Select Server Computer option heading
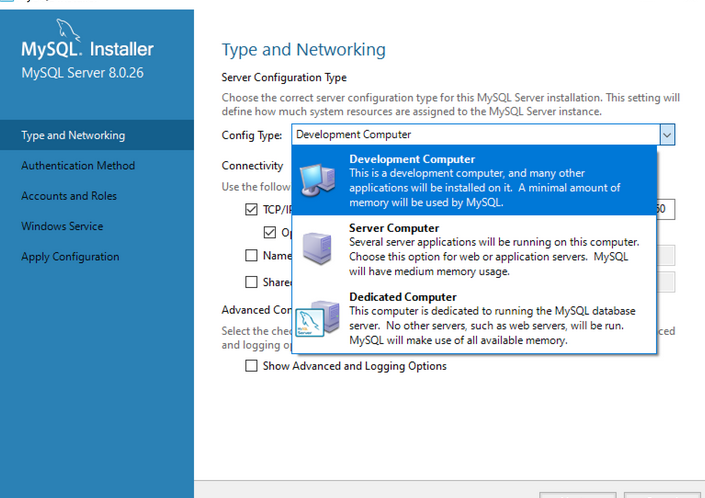Viewport: 705px width, 498px height. (394, 228)
